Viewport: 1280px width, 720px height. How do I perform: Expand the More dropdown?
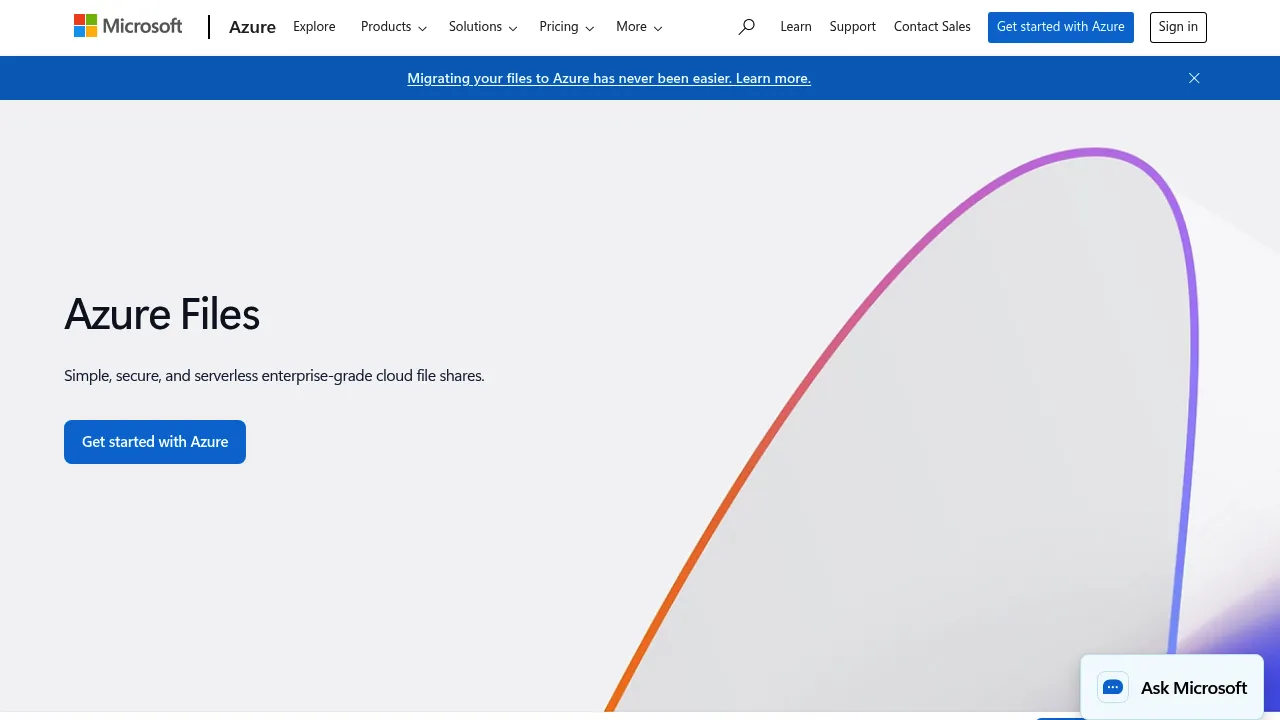coord(639,27)
